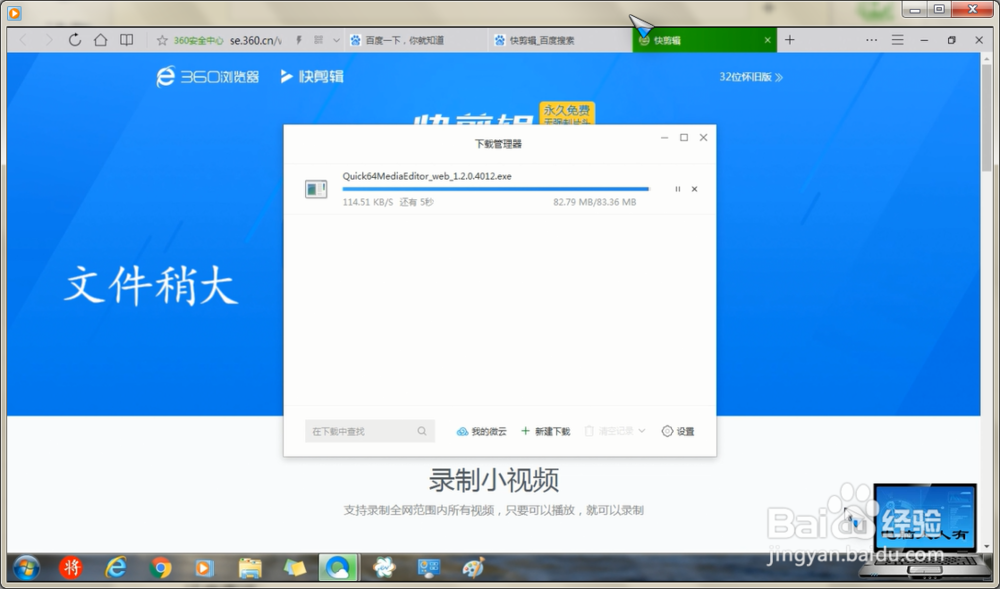The image size is (1000, 589).
Task: Expand the 清空记录 dropdown arrow
Action: [x=642, y=431]
